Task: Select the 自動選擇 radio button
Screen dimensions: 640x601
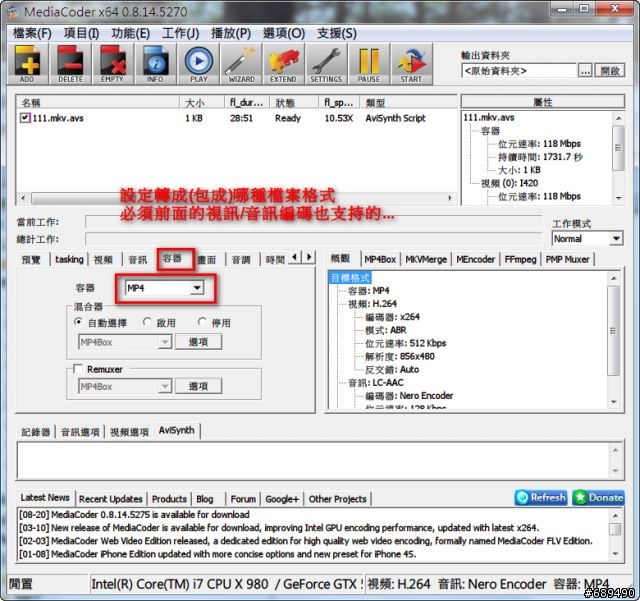Action: coord(78,322)
